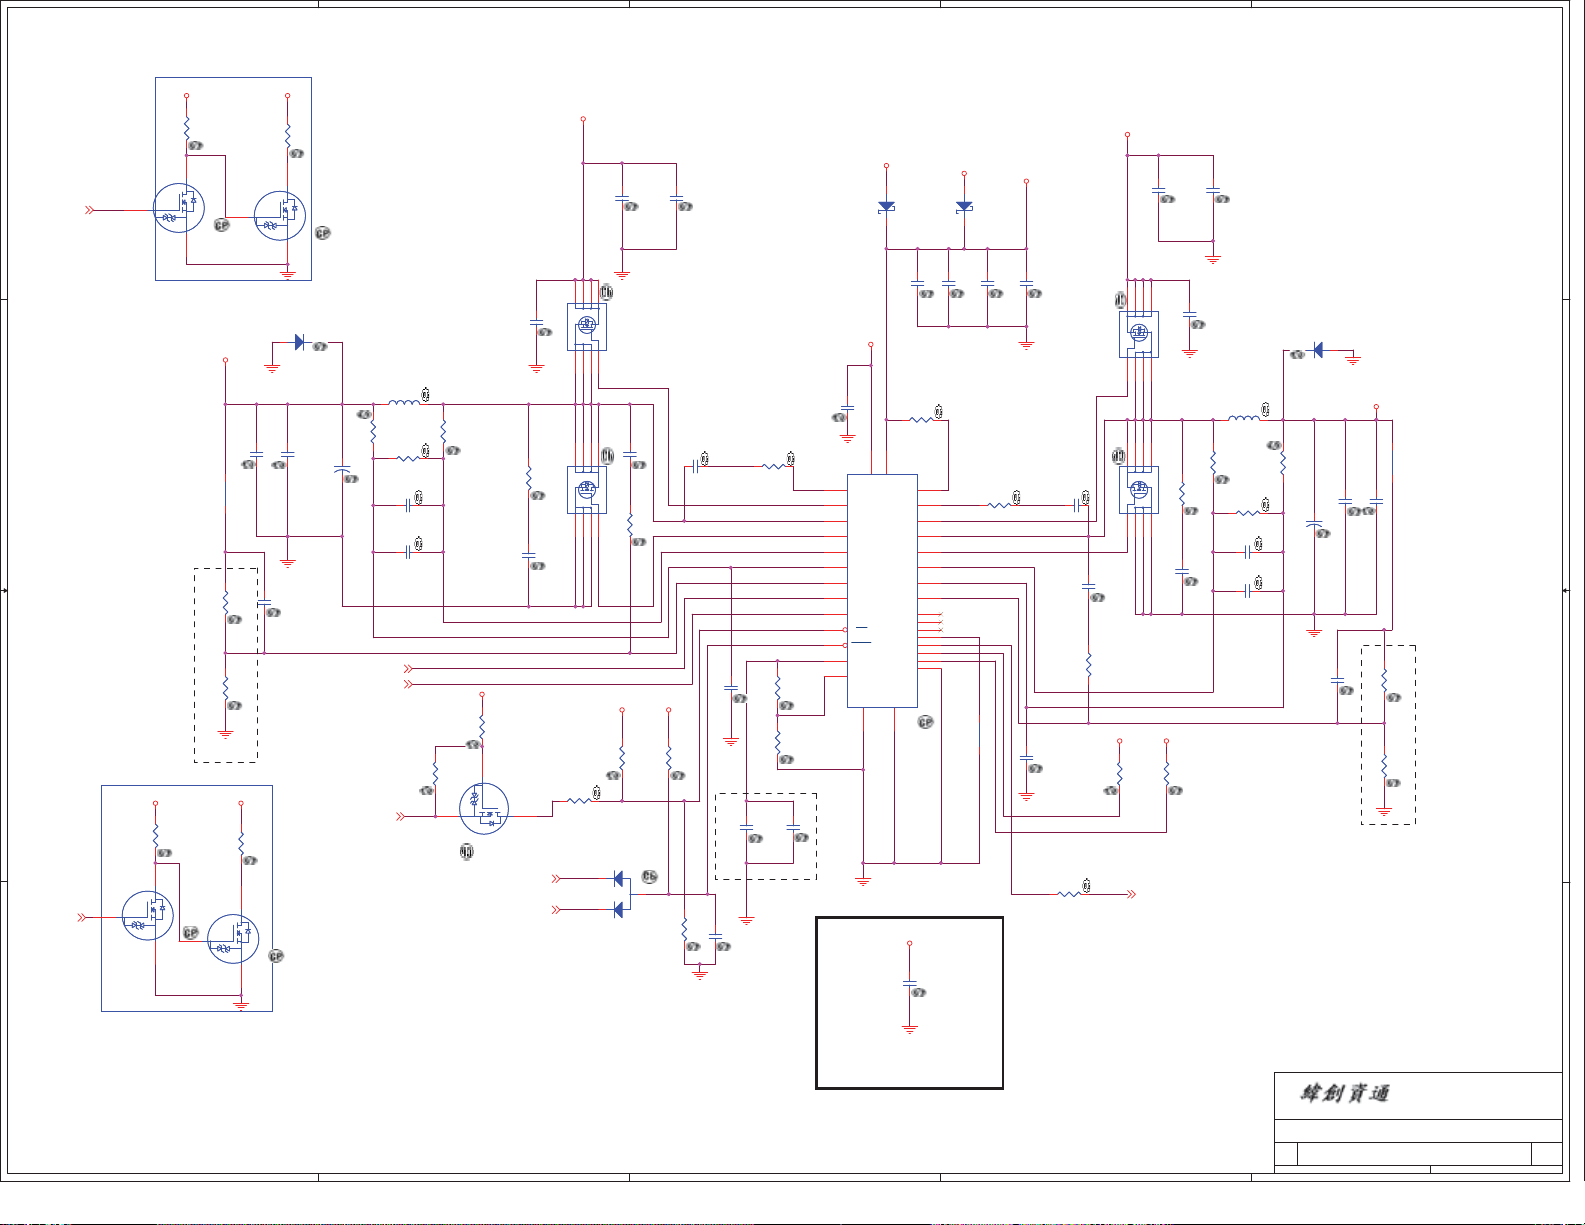This screenshot has width=1585, height=1225.
Task: Select the diode above the left inductor circuit
Action: 299,342
